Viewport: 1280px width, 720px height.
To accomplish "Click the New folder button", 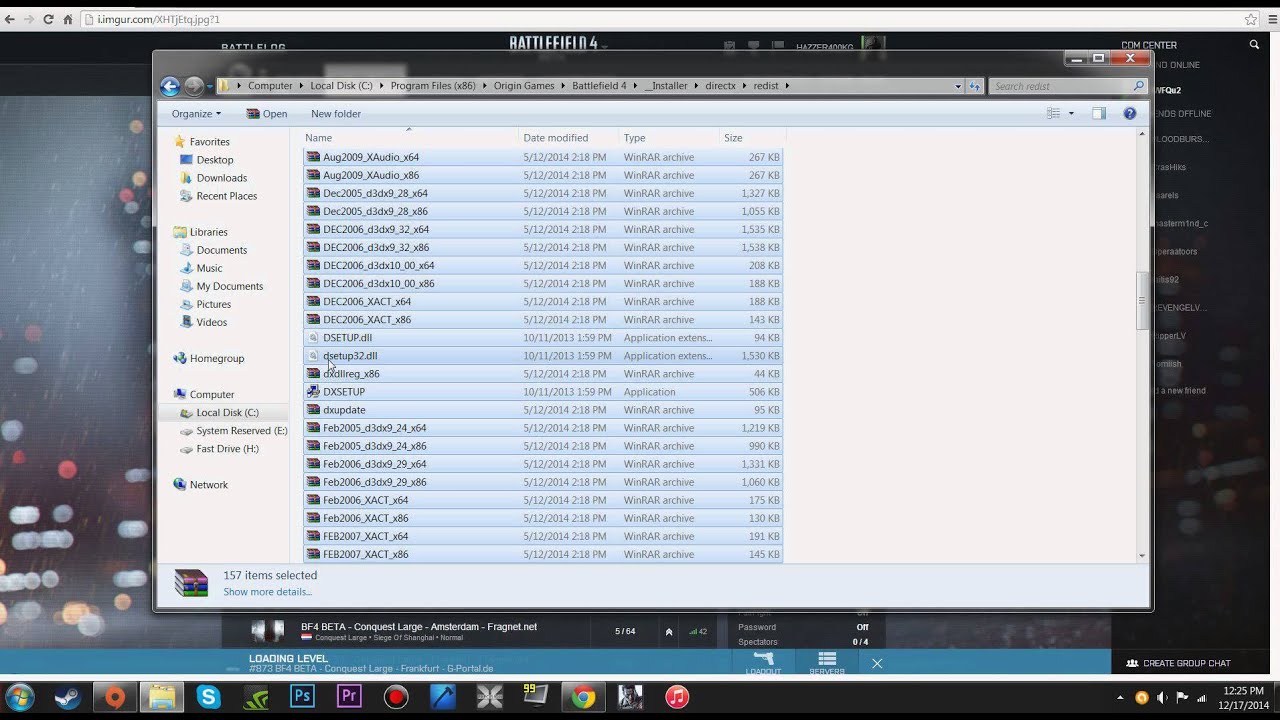I will click(336, 114).
